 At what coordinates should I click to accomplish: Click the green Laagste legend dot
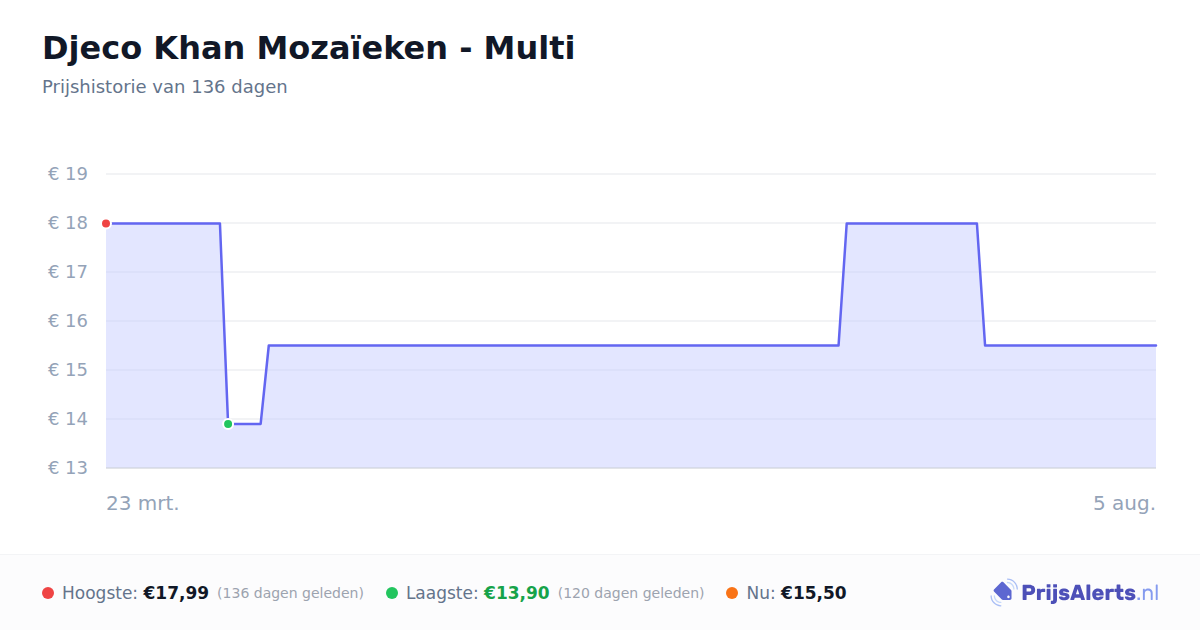click(392, 593)
